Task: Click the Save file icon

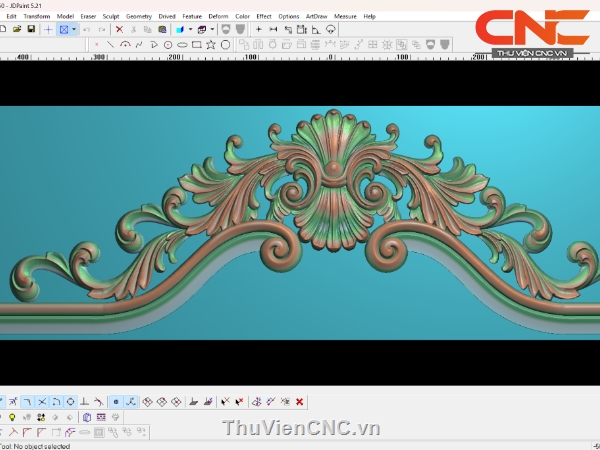Action: (31, 30)
